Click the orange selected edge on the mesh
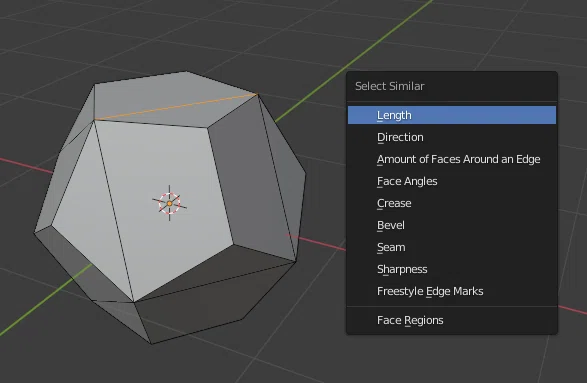Screen dimensions: 587x383 tap(176, 107)
